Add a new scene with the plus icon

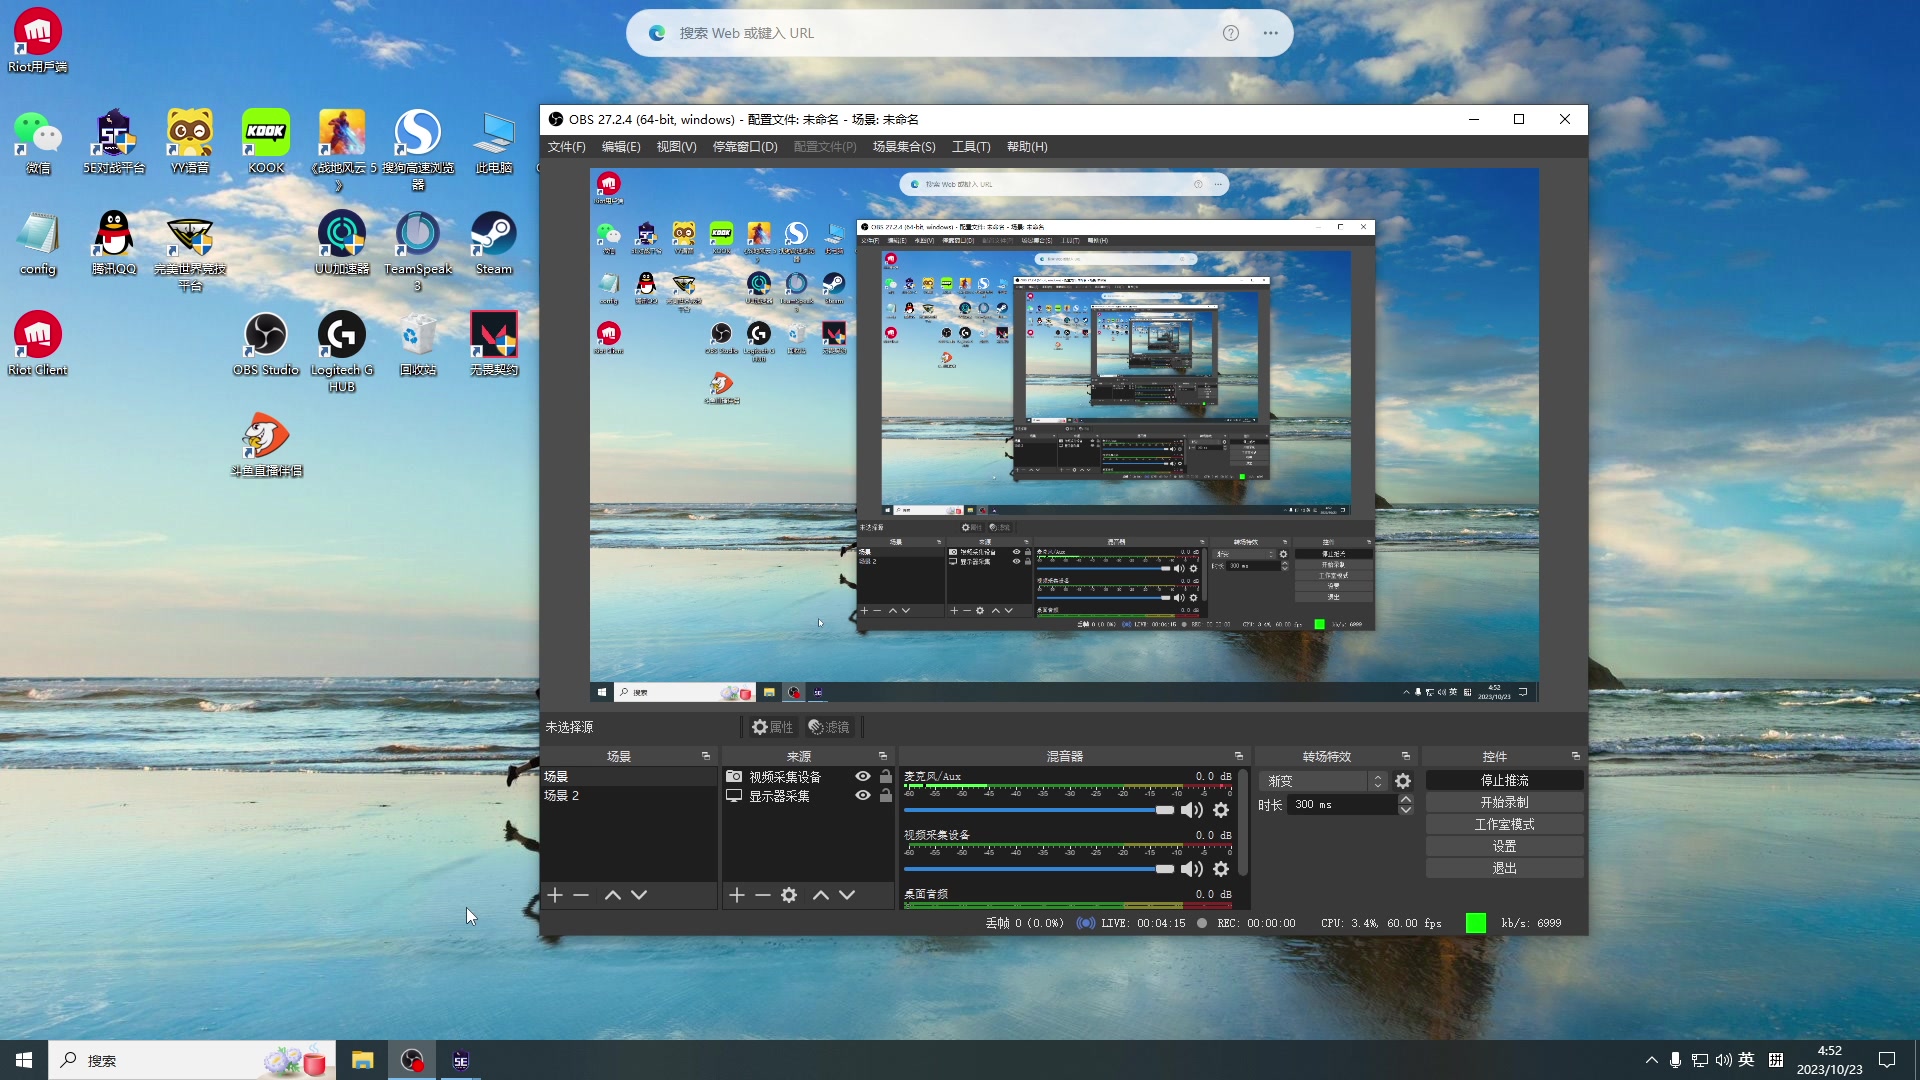(556, 895)
